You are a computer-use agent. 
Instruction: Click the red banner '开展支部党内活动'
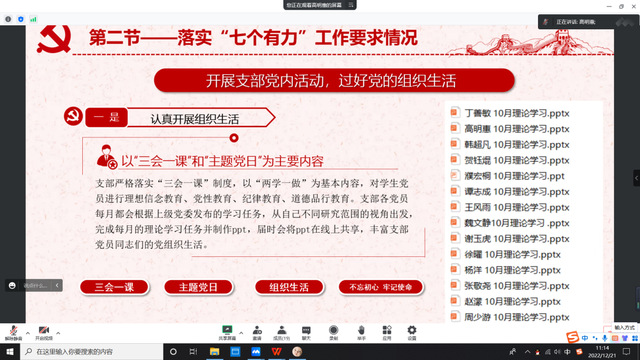click(334, 80)
